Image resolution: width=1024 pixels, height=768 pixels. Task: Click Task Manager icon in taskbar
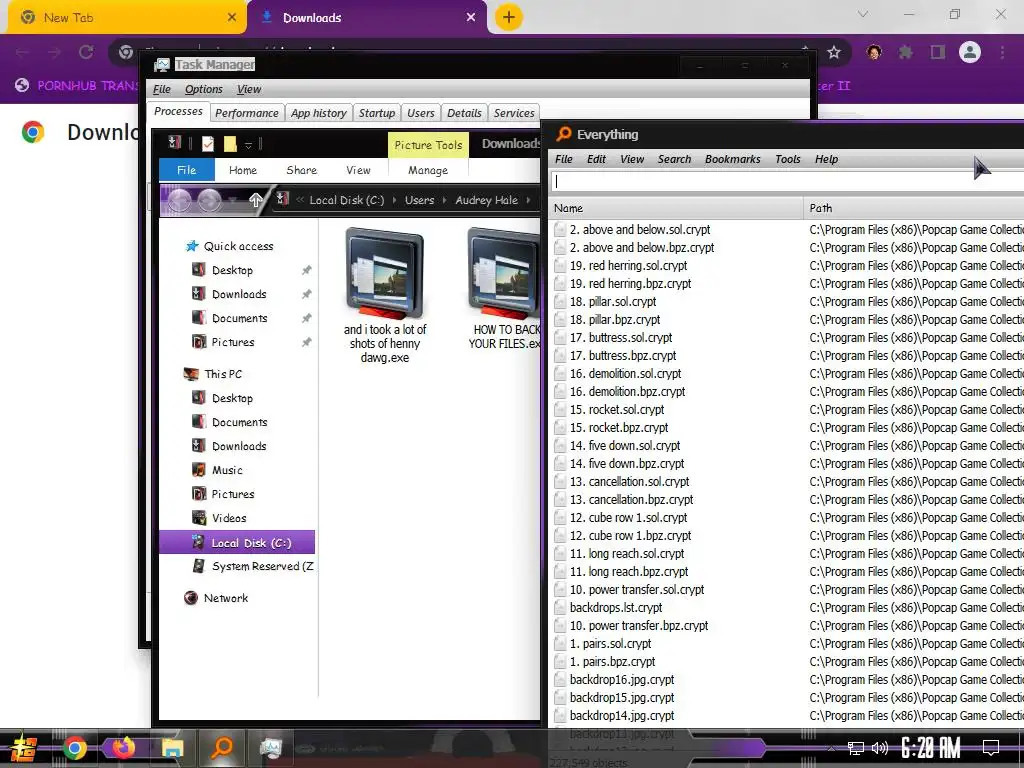tap(270, 748)
